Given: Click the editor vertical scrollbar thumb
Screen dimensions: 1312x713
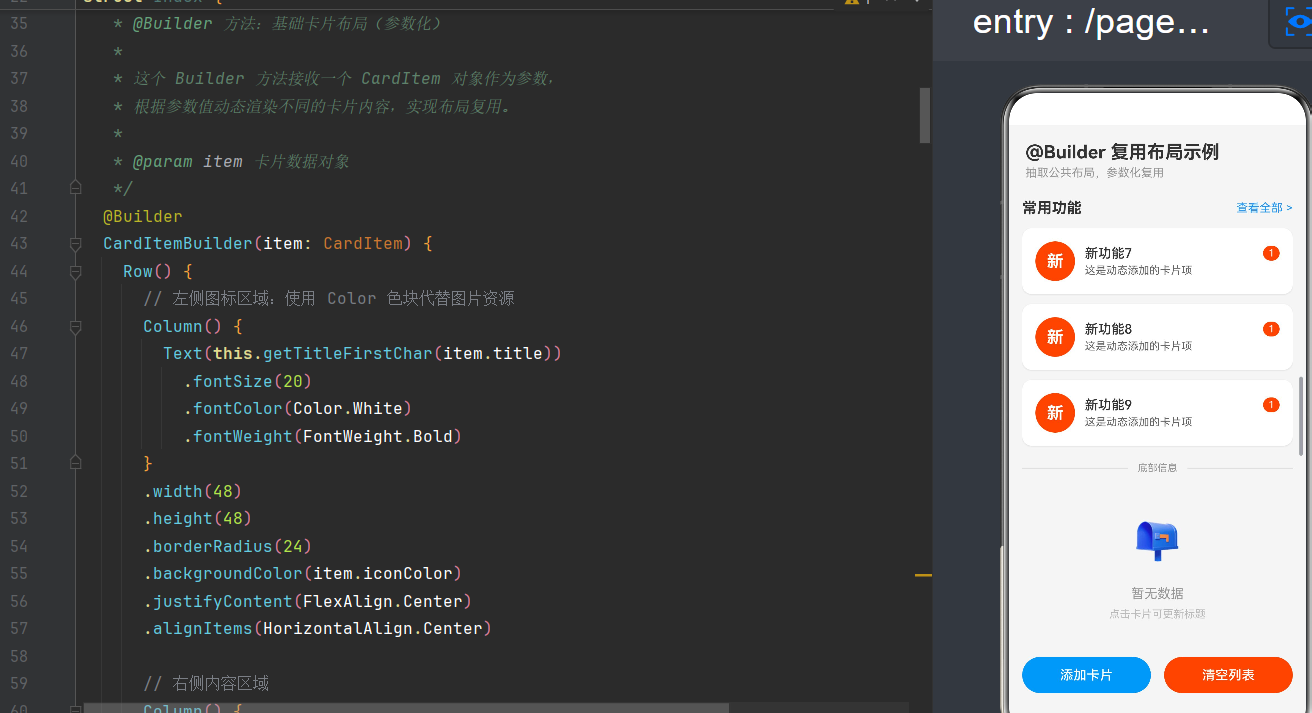Looking at the screenshot, I should tap(925, 115).
